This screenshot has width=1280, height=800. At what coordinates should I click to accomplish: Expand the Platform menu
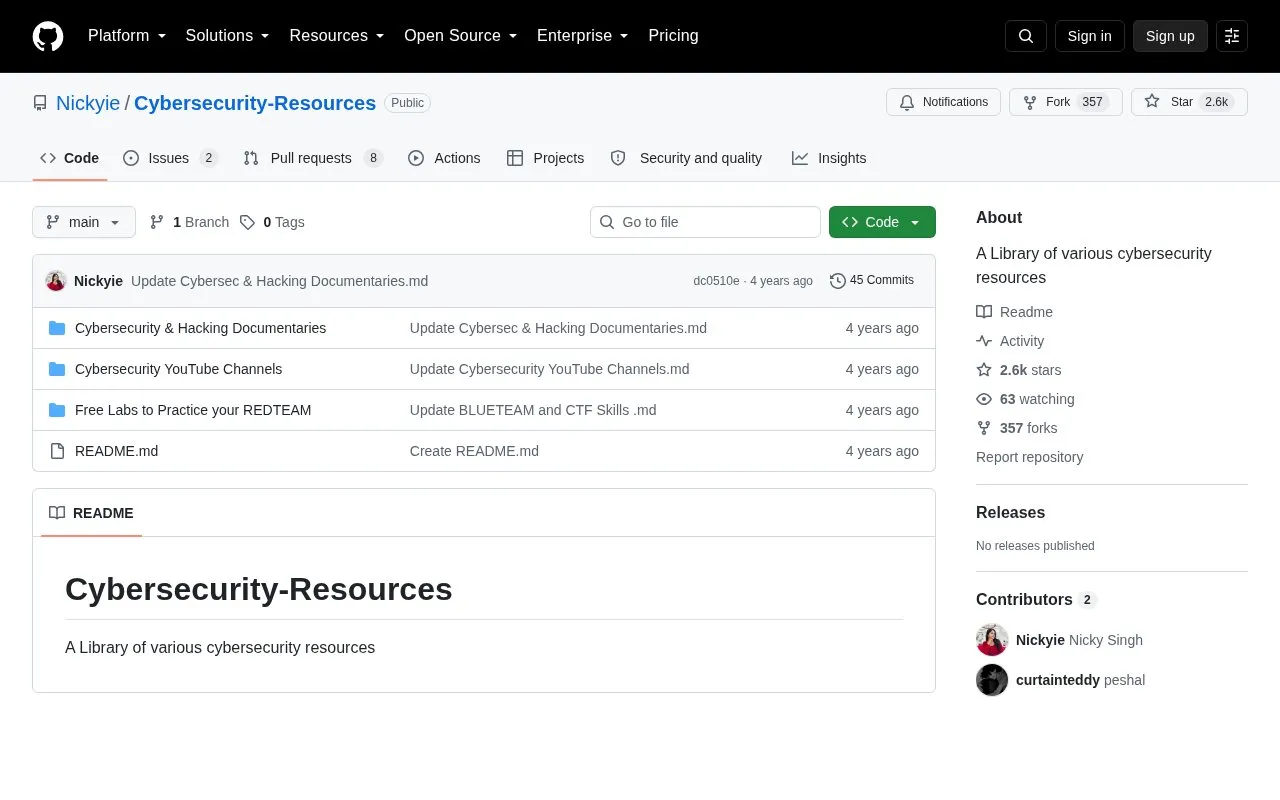127,36
